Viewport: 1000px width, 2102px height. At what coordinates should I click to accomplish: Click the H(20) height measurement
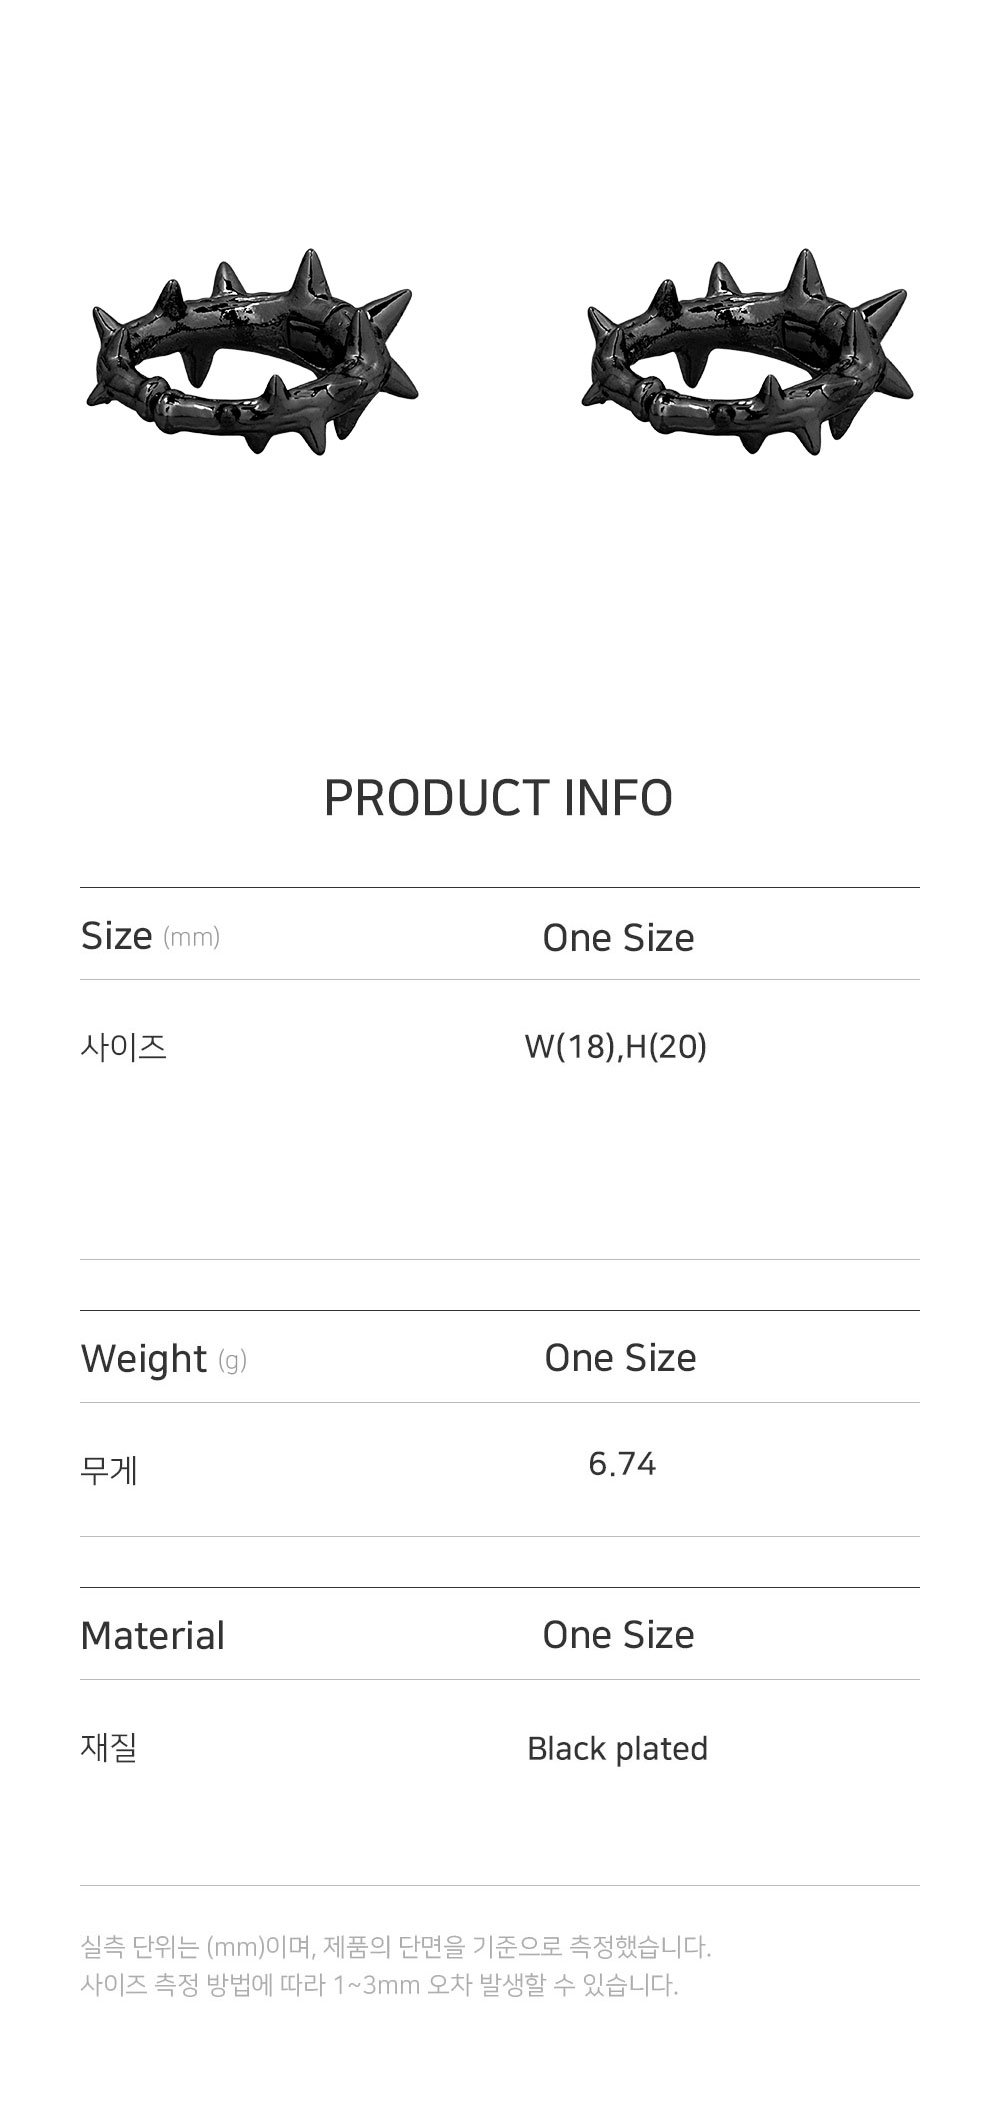tap(666, 1047)
